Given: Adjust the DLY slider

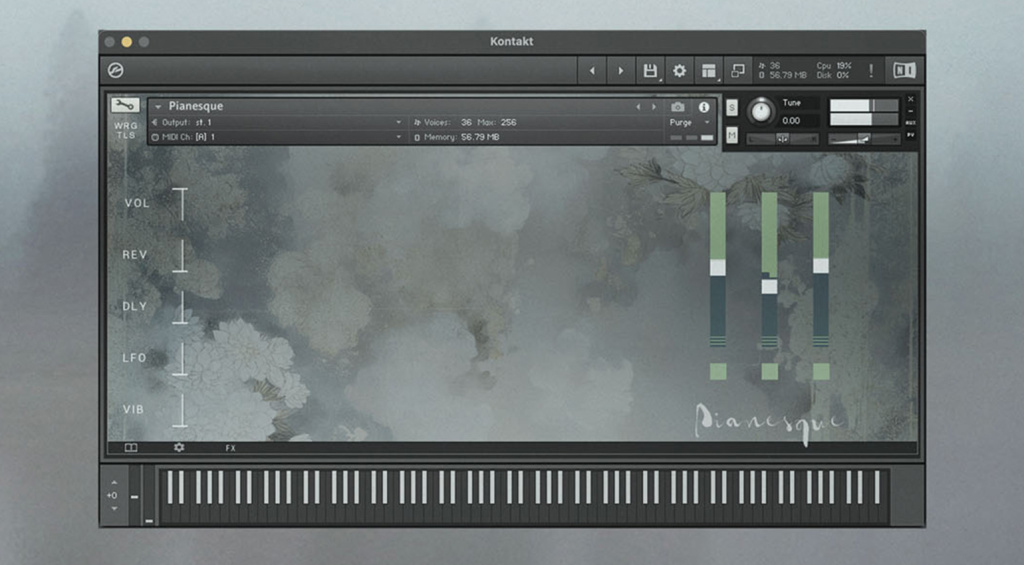Looking at the screenshot, I should pos(181,307).
